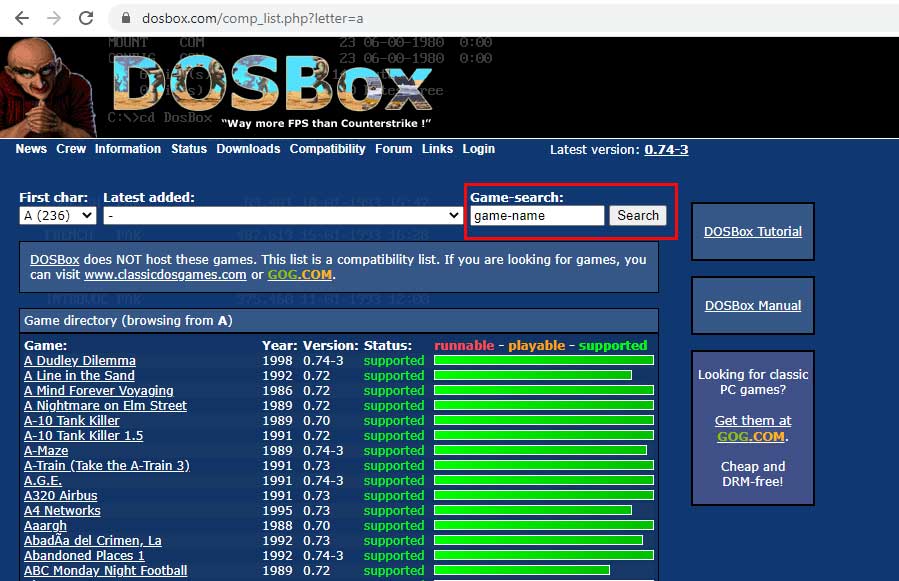The image size is (899, 581).
Task: Click the GOG.COM link in sidebar
Action: click(x=751, y=436)
